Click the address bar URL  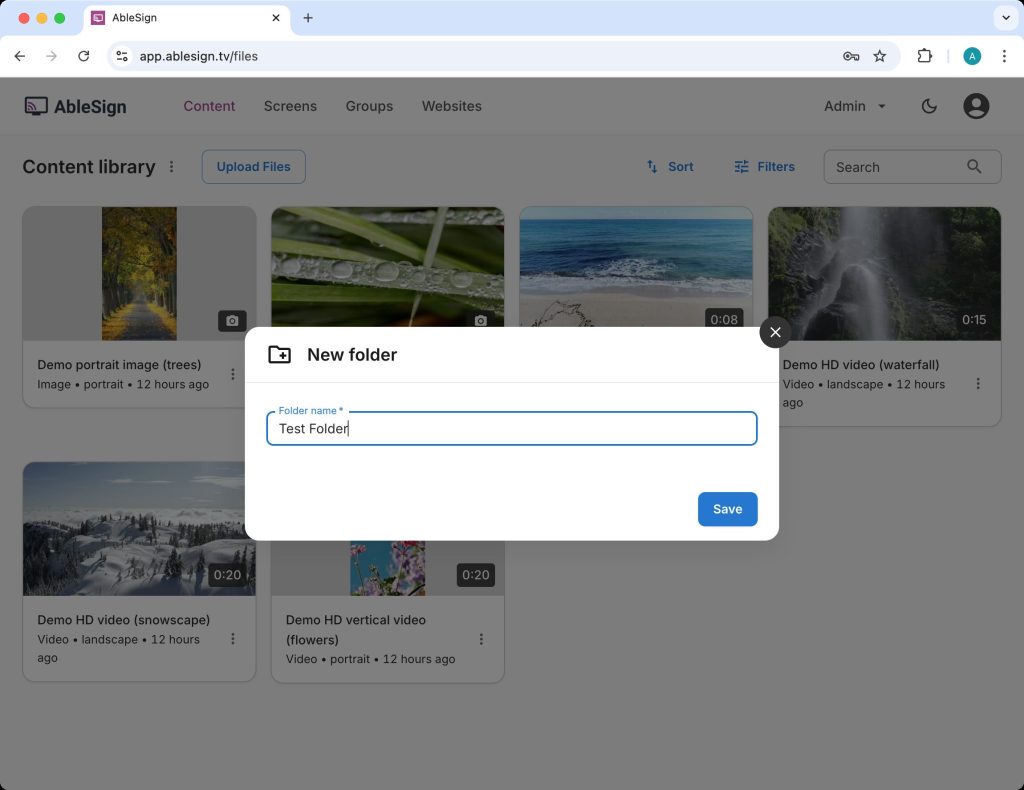[199, 56]
